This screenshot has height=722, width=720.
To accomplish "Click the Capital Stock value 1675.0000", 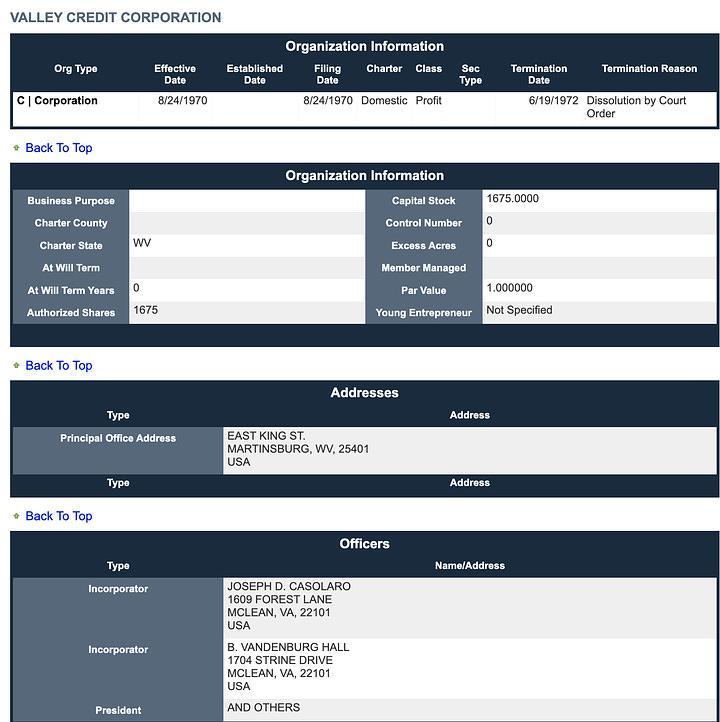I will [x=512, y=198].
